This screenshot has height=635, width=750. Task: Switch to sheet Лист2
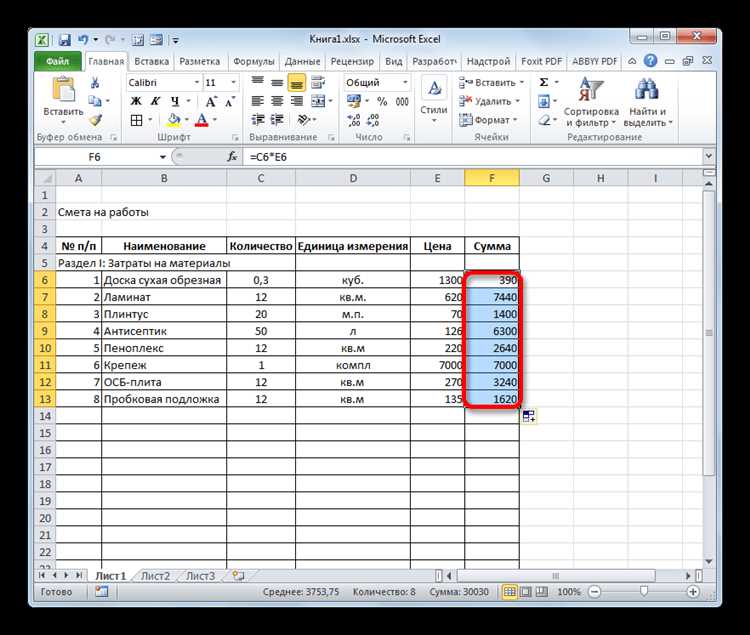click(x=155, y=576)
